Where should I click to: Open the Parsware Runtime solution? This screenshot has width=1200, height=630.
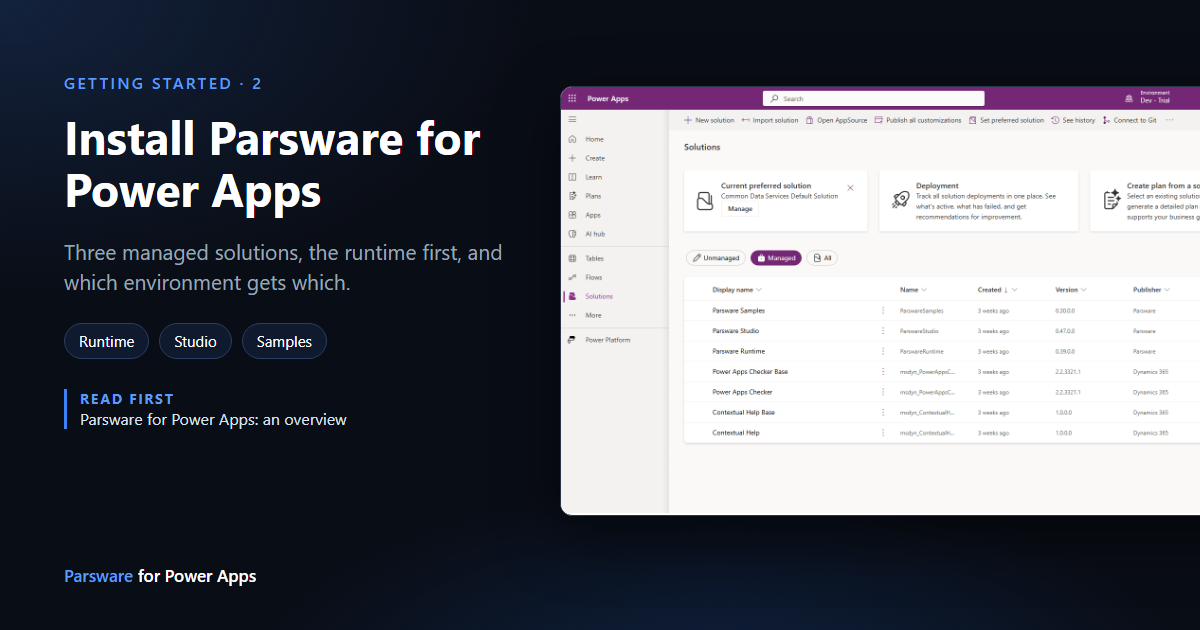click(x=738, y=352)
